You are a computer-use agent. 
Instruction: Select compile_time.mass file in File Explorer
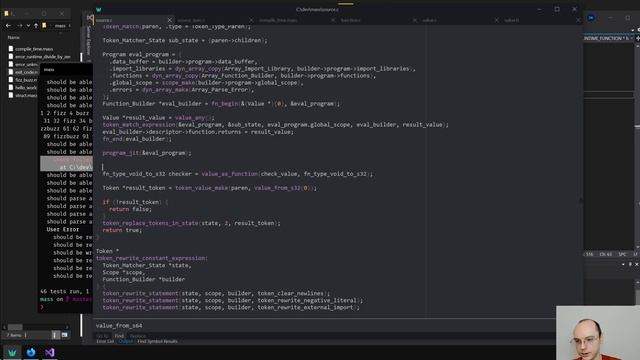pos(34,49)
